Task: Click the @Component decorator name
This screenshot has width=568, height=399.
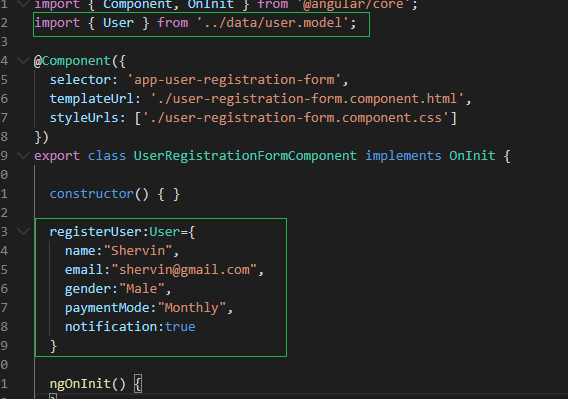Action: click(x=72, y=61)
